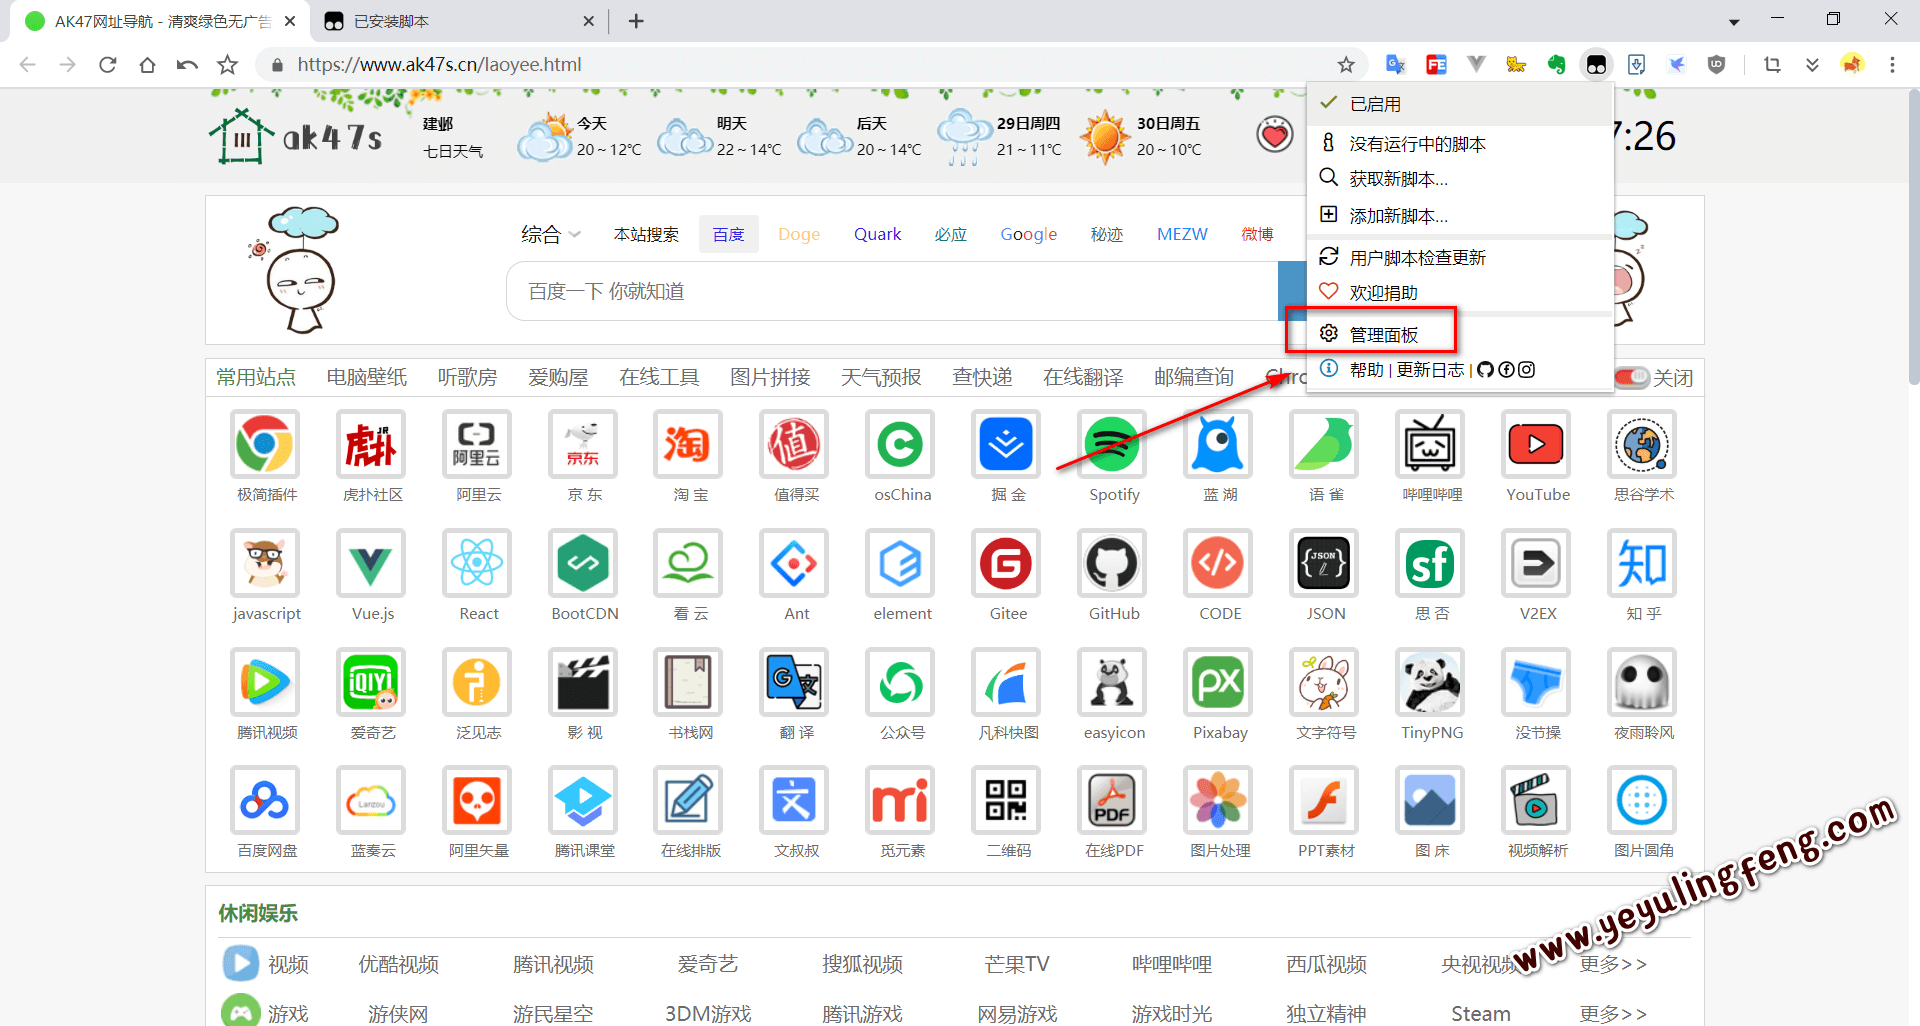1920x1026 pixels.
Task: Open the 极简插件 Chrome icon
Action: point(265,444)
